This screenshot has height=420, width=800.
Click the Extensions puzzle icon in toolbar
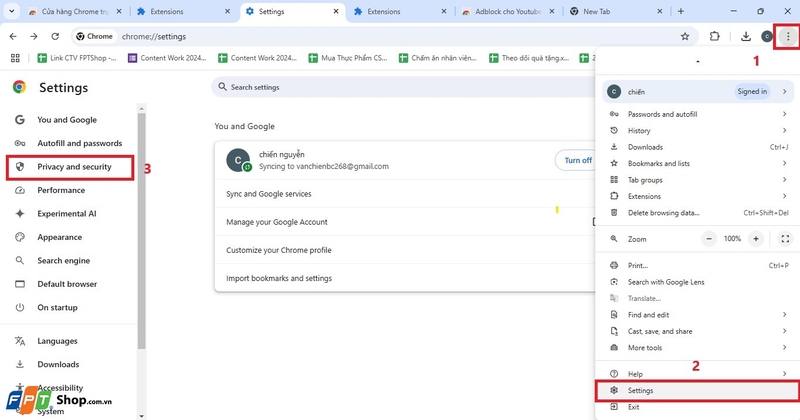click(714, 36)
